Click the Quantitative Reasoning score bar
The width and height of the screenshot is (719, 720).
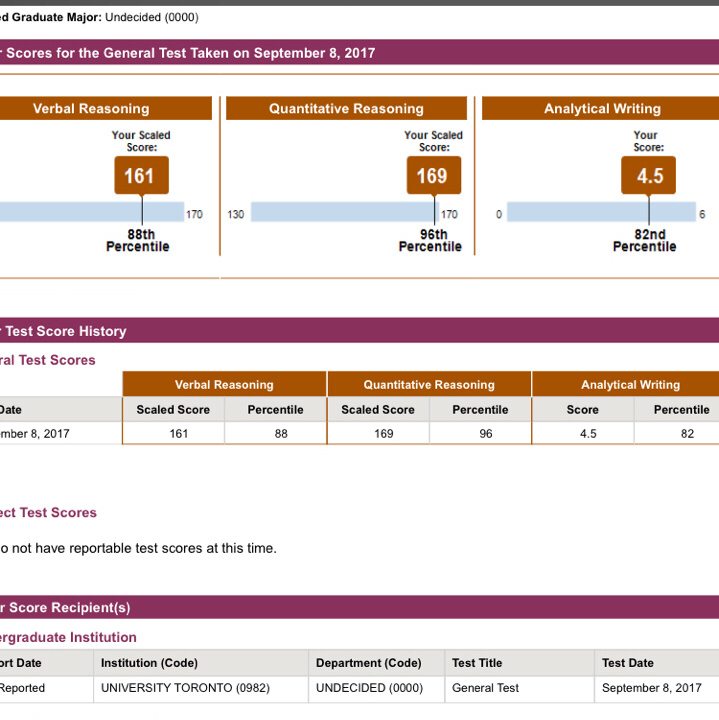[x=345, y=212]
